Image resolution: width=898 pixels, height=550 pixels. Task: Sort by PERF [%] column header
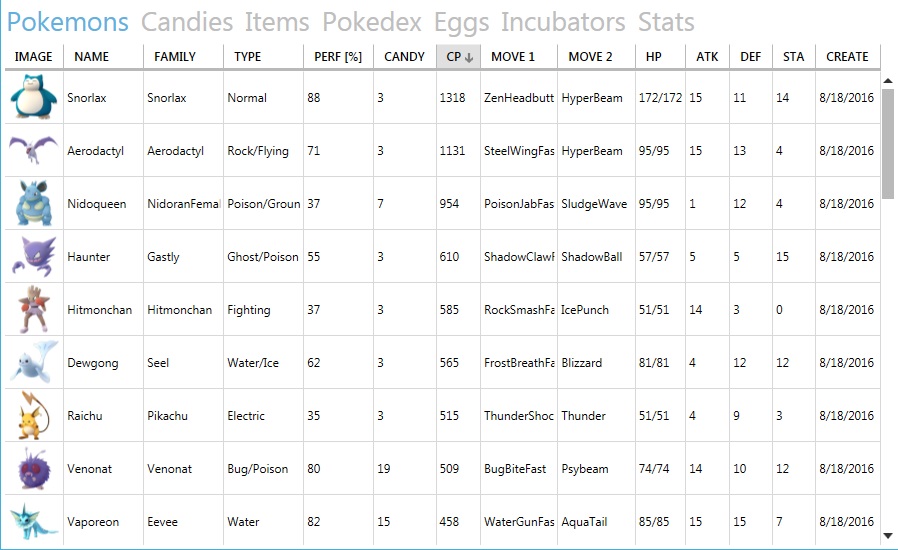[x=338, y=57]
